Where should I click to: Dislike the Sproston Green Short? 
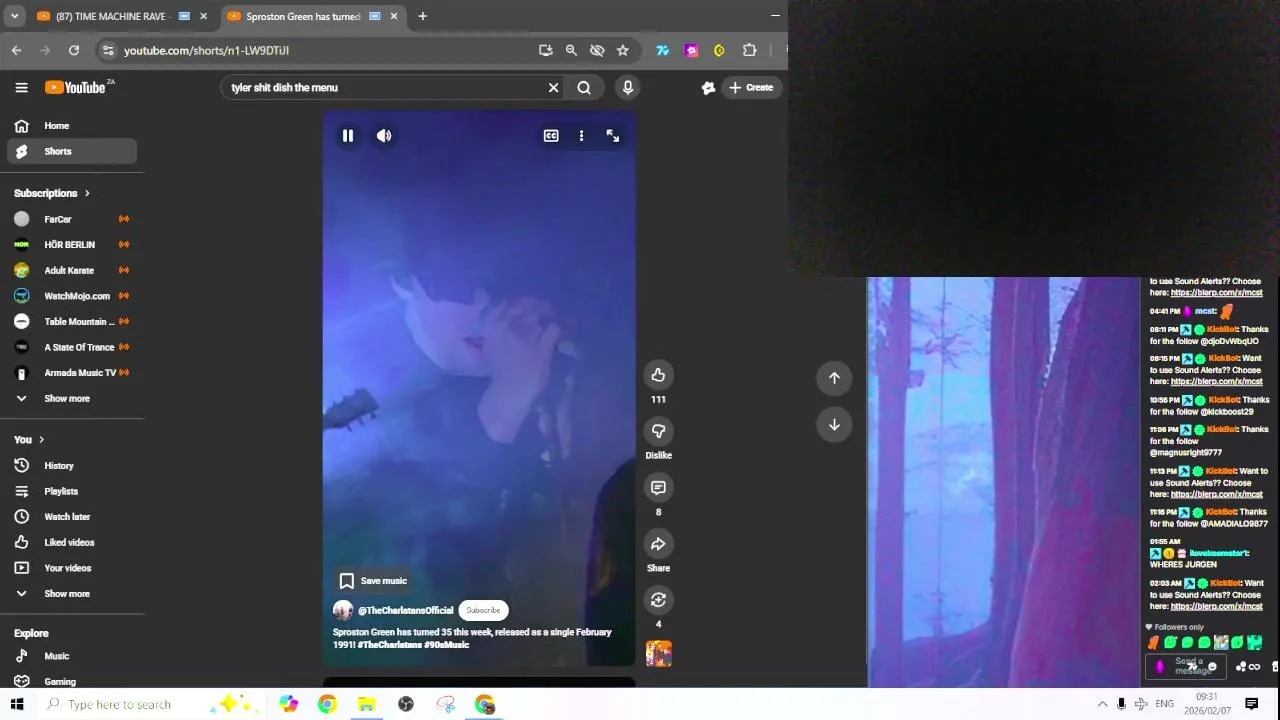[x=658, y=432]
